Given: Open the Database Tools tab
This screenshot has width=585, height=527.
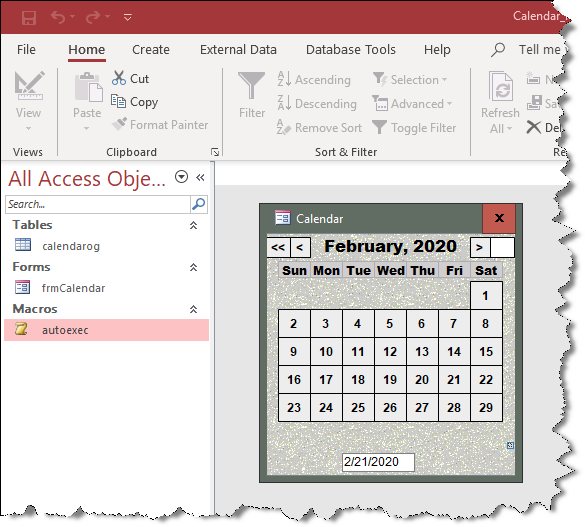Looking at the screenshot, I should click(351, 50).
